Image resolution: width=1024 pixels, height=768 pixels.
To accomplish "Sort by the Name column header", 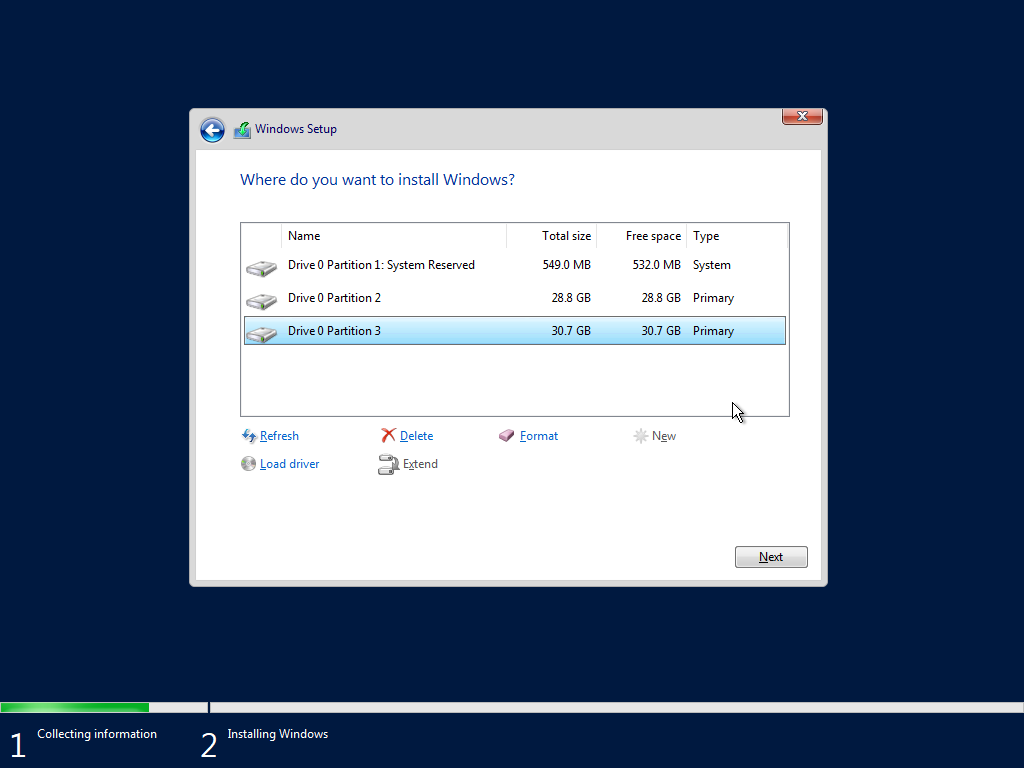I will coord(303,235).
